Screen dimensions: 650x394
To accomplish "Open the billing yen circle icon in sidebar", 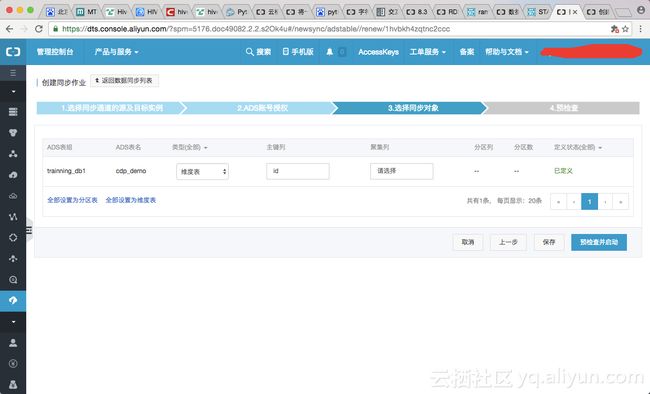I will 13,364.
